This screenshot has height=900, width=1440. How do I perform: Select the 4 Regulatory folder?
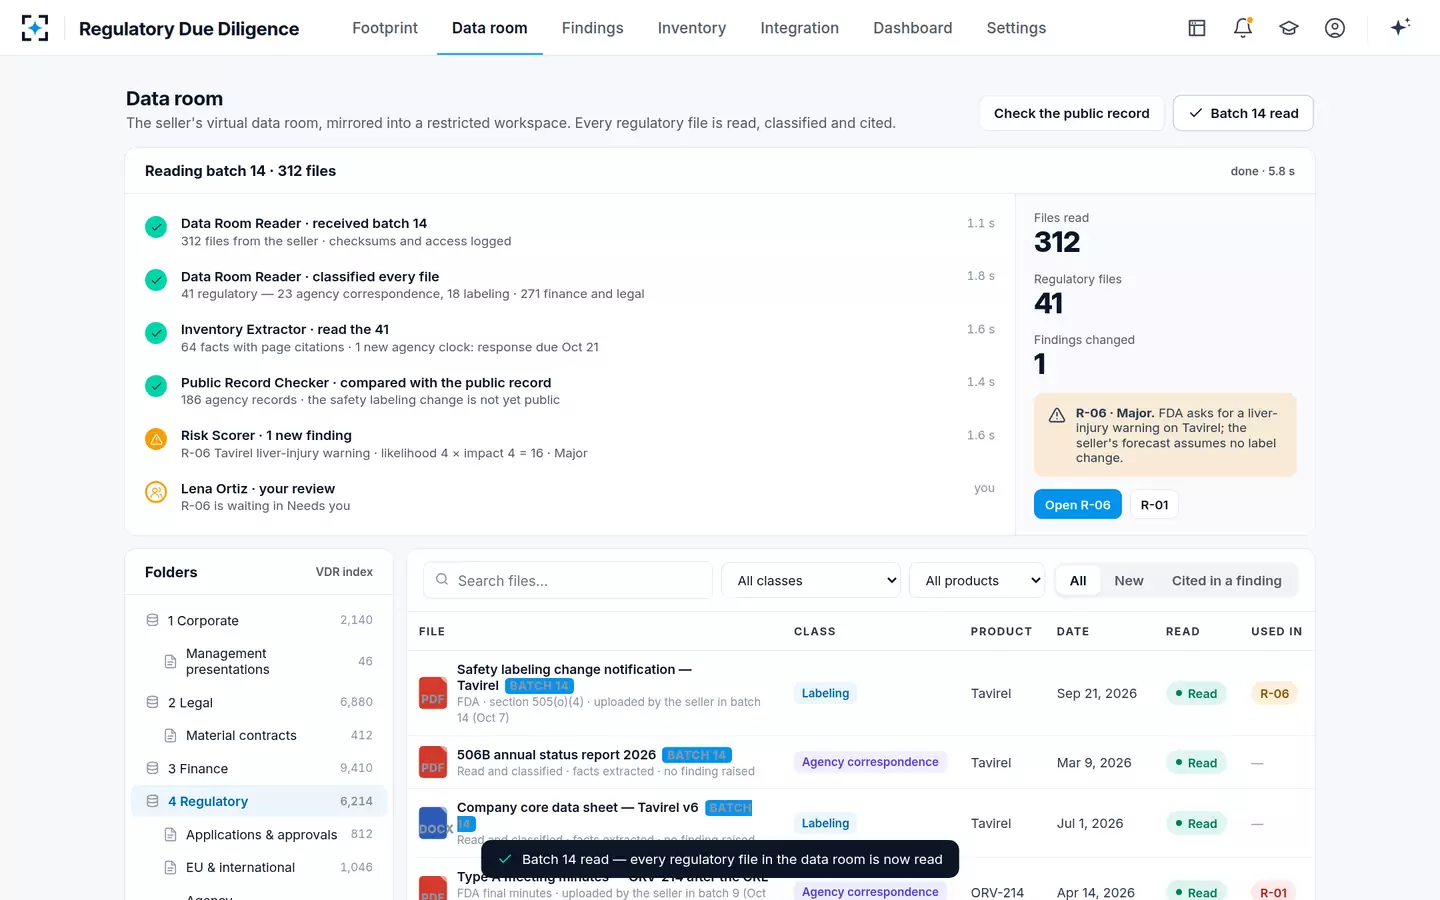click(259, 801)
